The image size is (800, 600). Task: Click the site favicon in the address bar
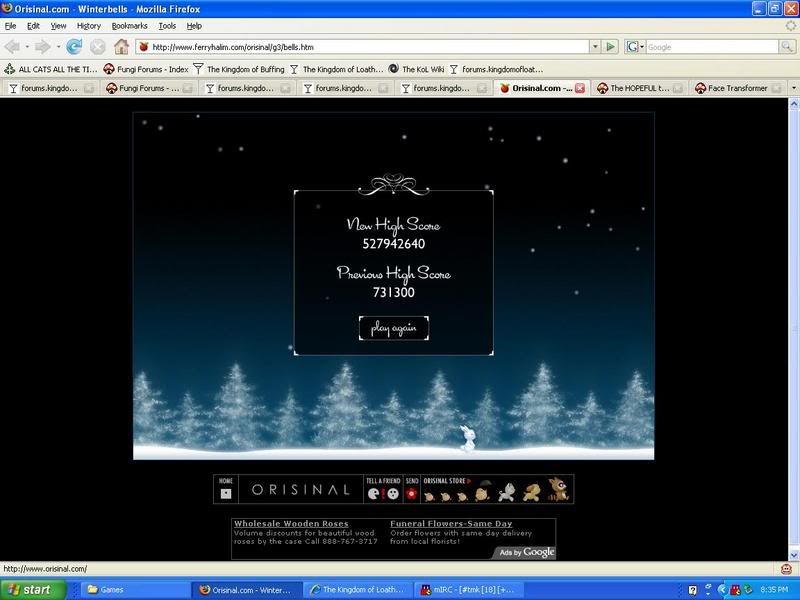pos(144,47)
